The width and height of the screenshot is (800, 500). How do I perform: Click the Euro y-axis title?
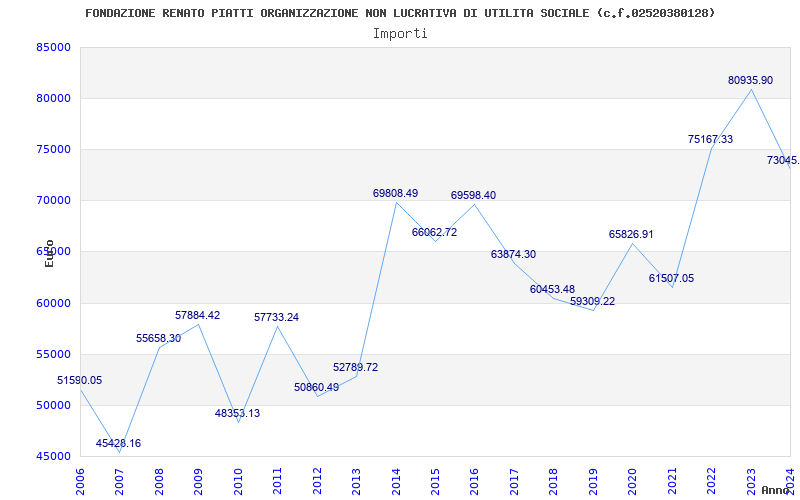(49, 253)
